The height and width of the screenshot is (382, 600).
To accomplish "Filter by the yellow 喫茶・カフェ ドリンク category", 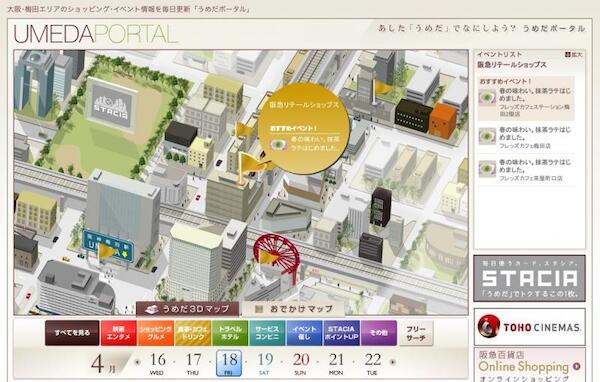I will [193, 333].
